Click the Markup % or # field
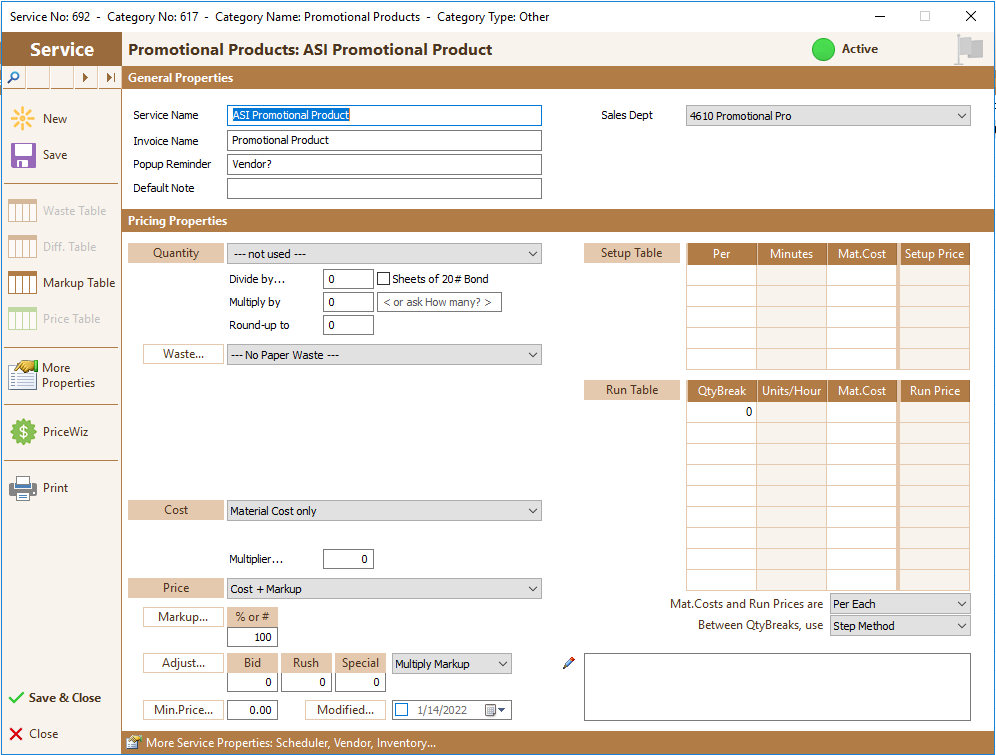Screen dimensions: 996x755 coord(252,637)
